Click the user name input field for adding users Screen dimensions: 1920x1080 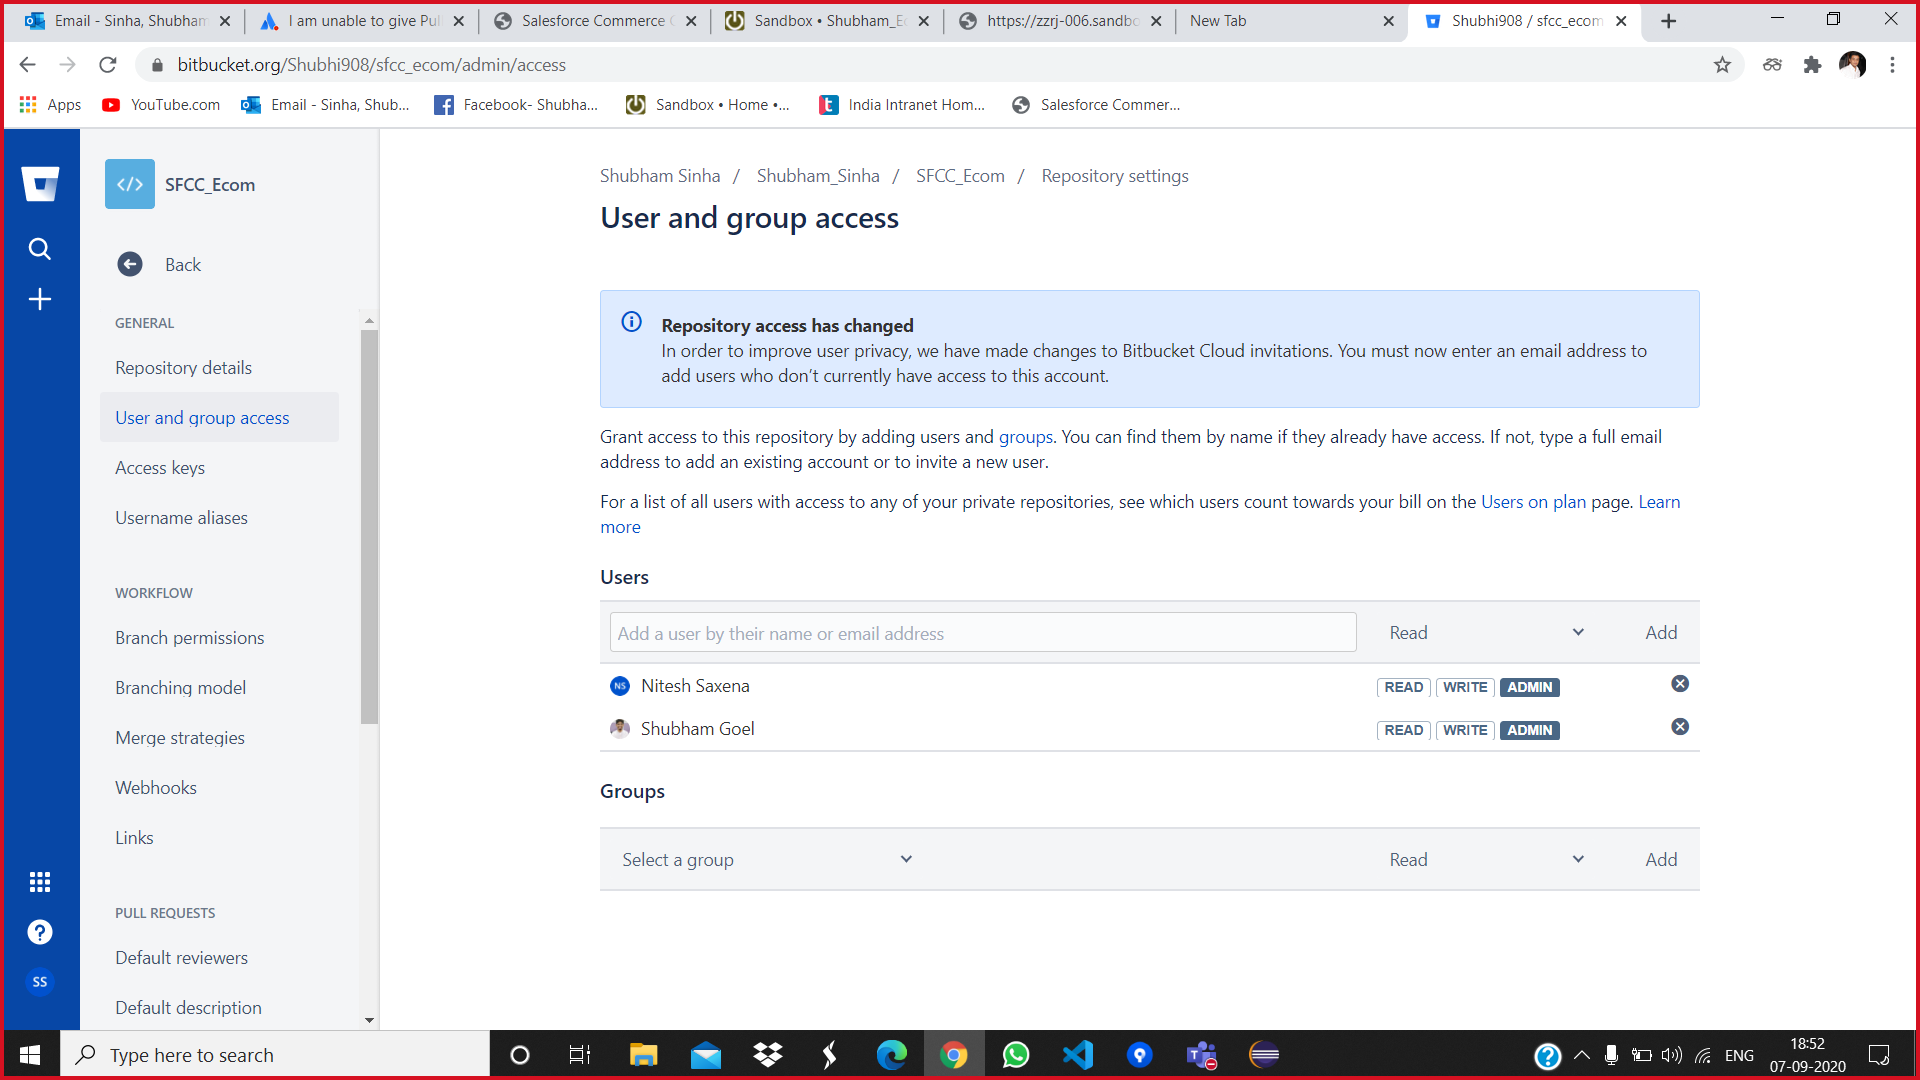tap(981, 633)
